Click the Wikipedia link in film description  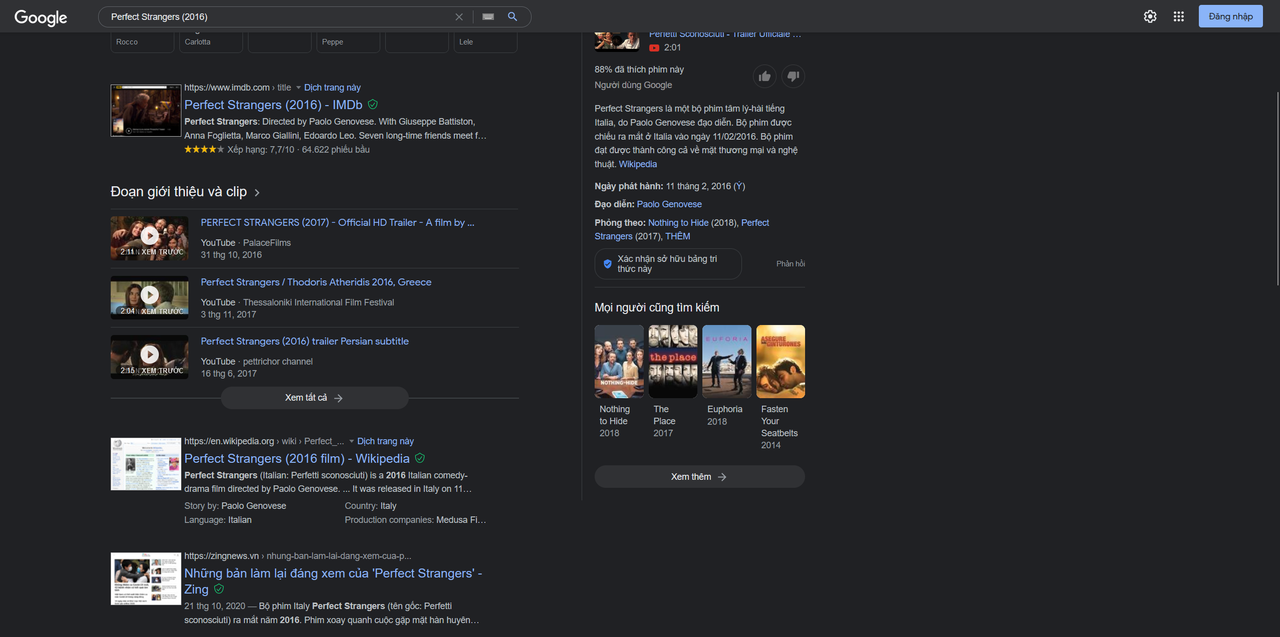point(638,164)
